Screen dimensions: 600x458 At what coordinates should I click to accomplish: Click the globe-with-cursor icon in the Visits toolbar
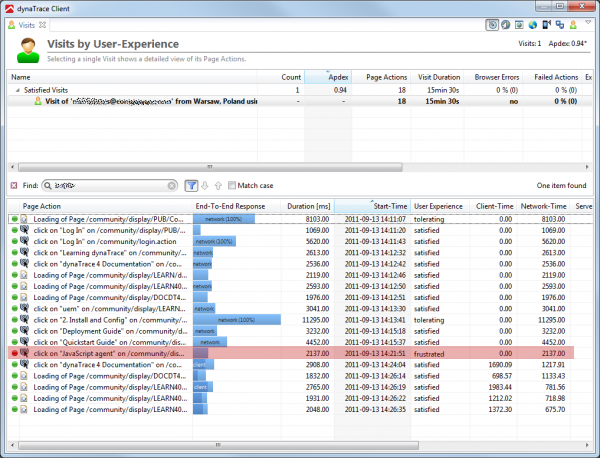[505, 25]
